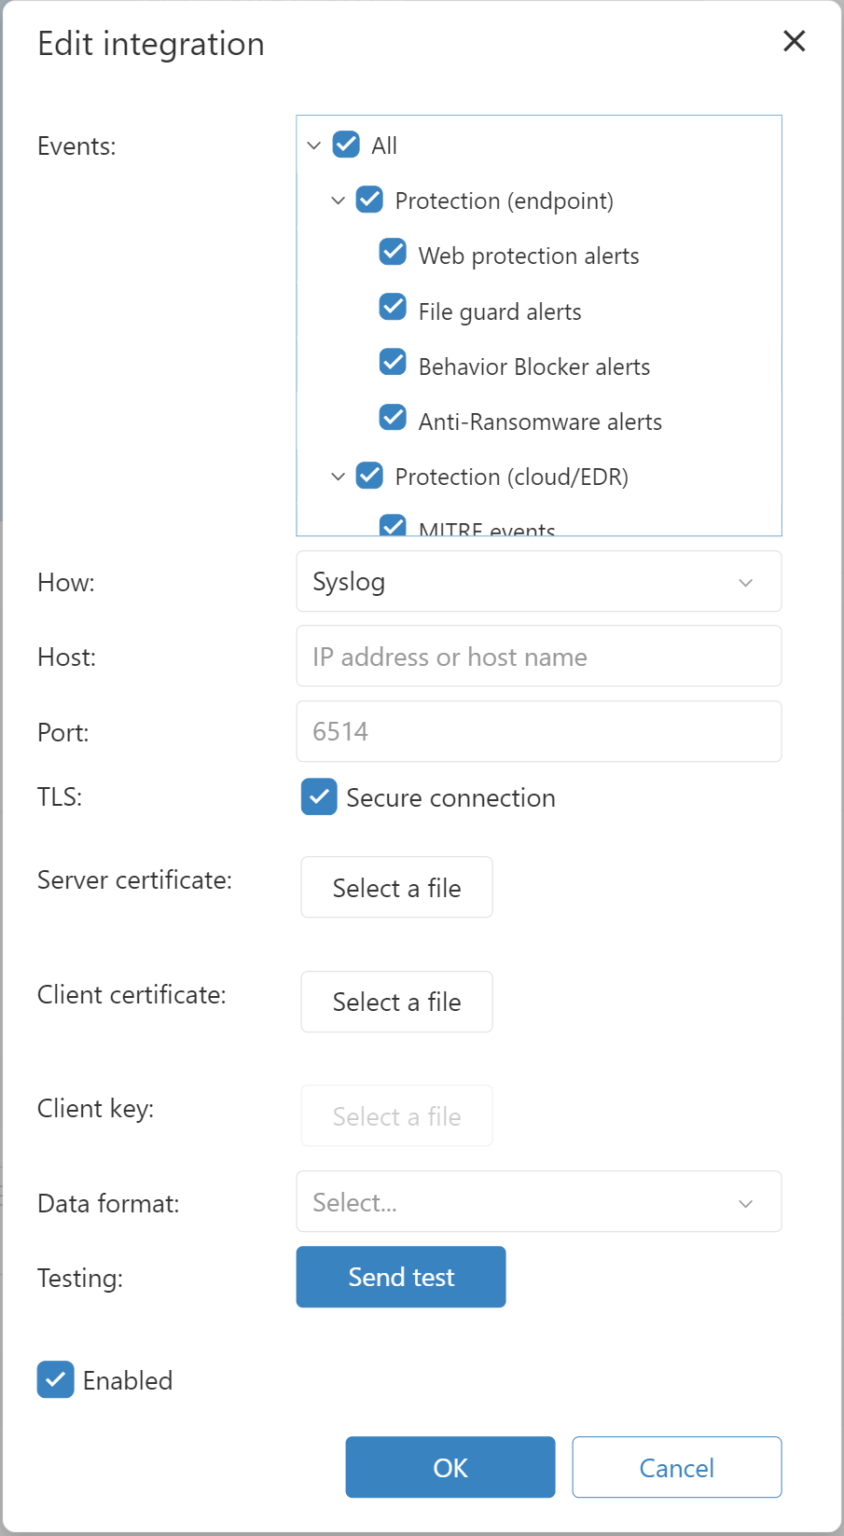Collapse the "Protection (endpoint)" tree branch
Image resolution: width=844 pixels, height=1536 pixels.
pos(337,199)
